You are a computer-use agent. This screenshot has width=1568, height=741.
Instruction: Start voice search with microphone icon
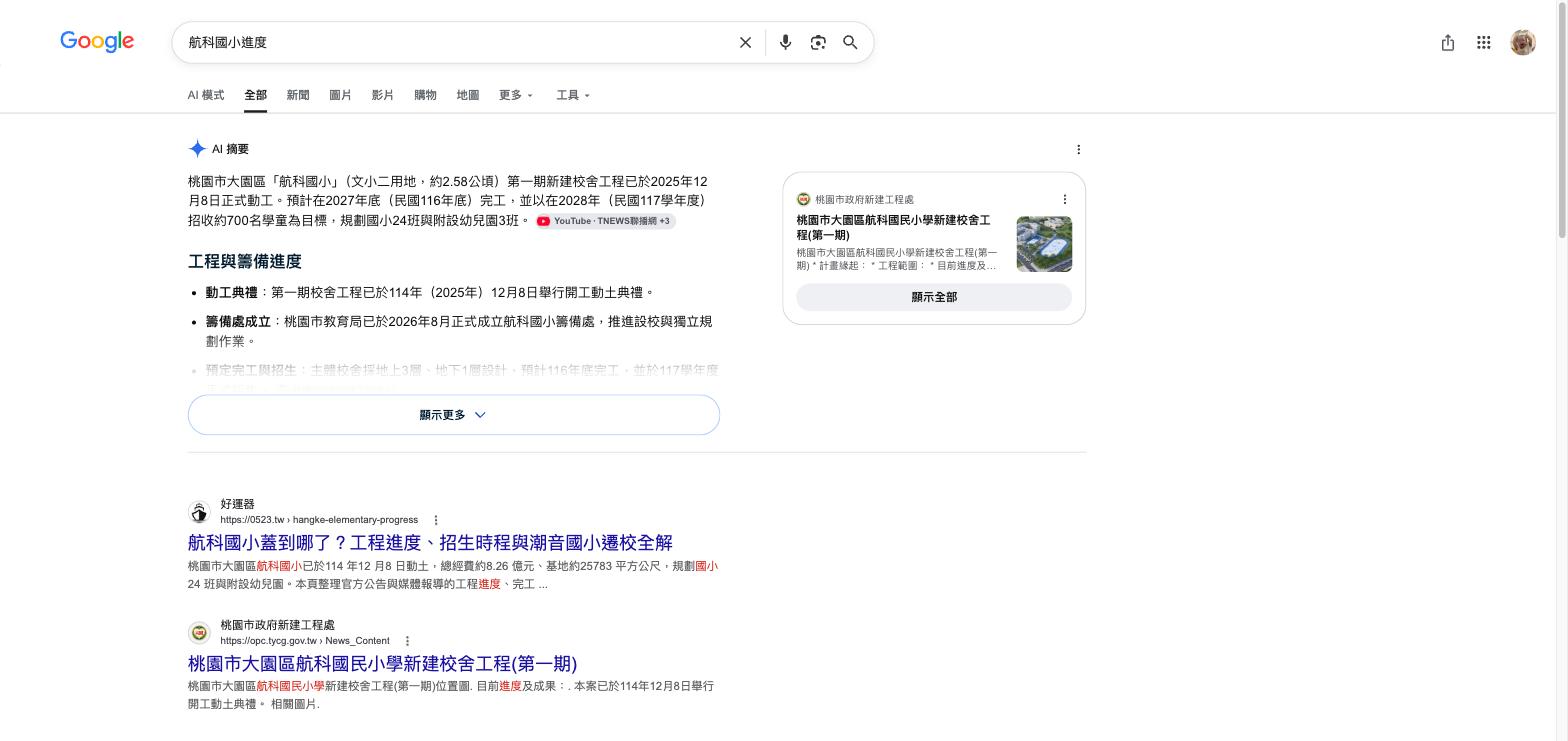point(785,42)
